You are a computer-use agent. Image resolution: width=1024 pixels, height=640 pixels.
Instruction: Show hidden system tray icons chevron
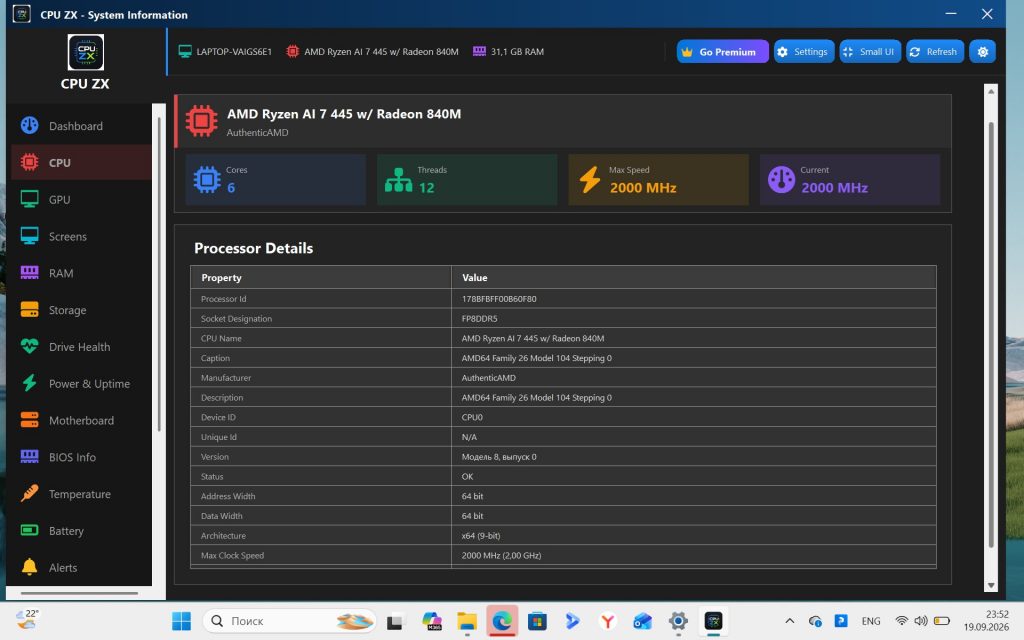click(790, 621)
